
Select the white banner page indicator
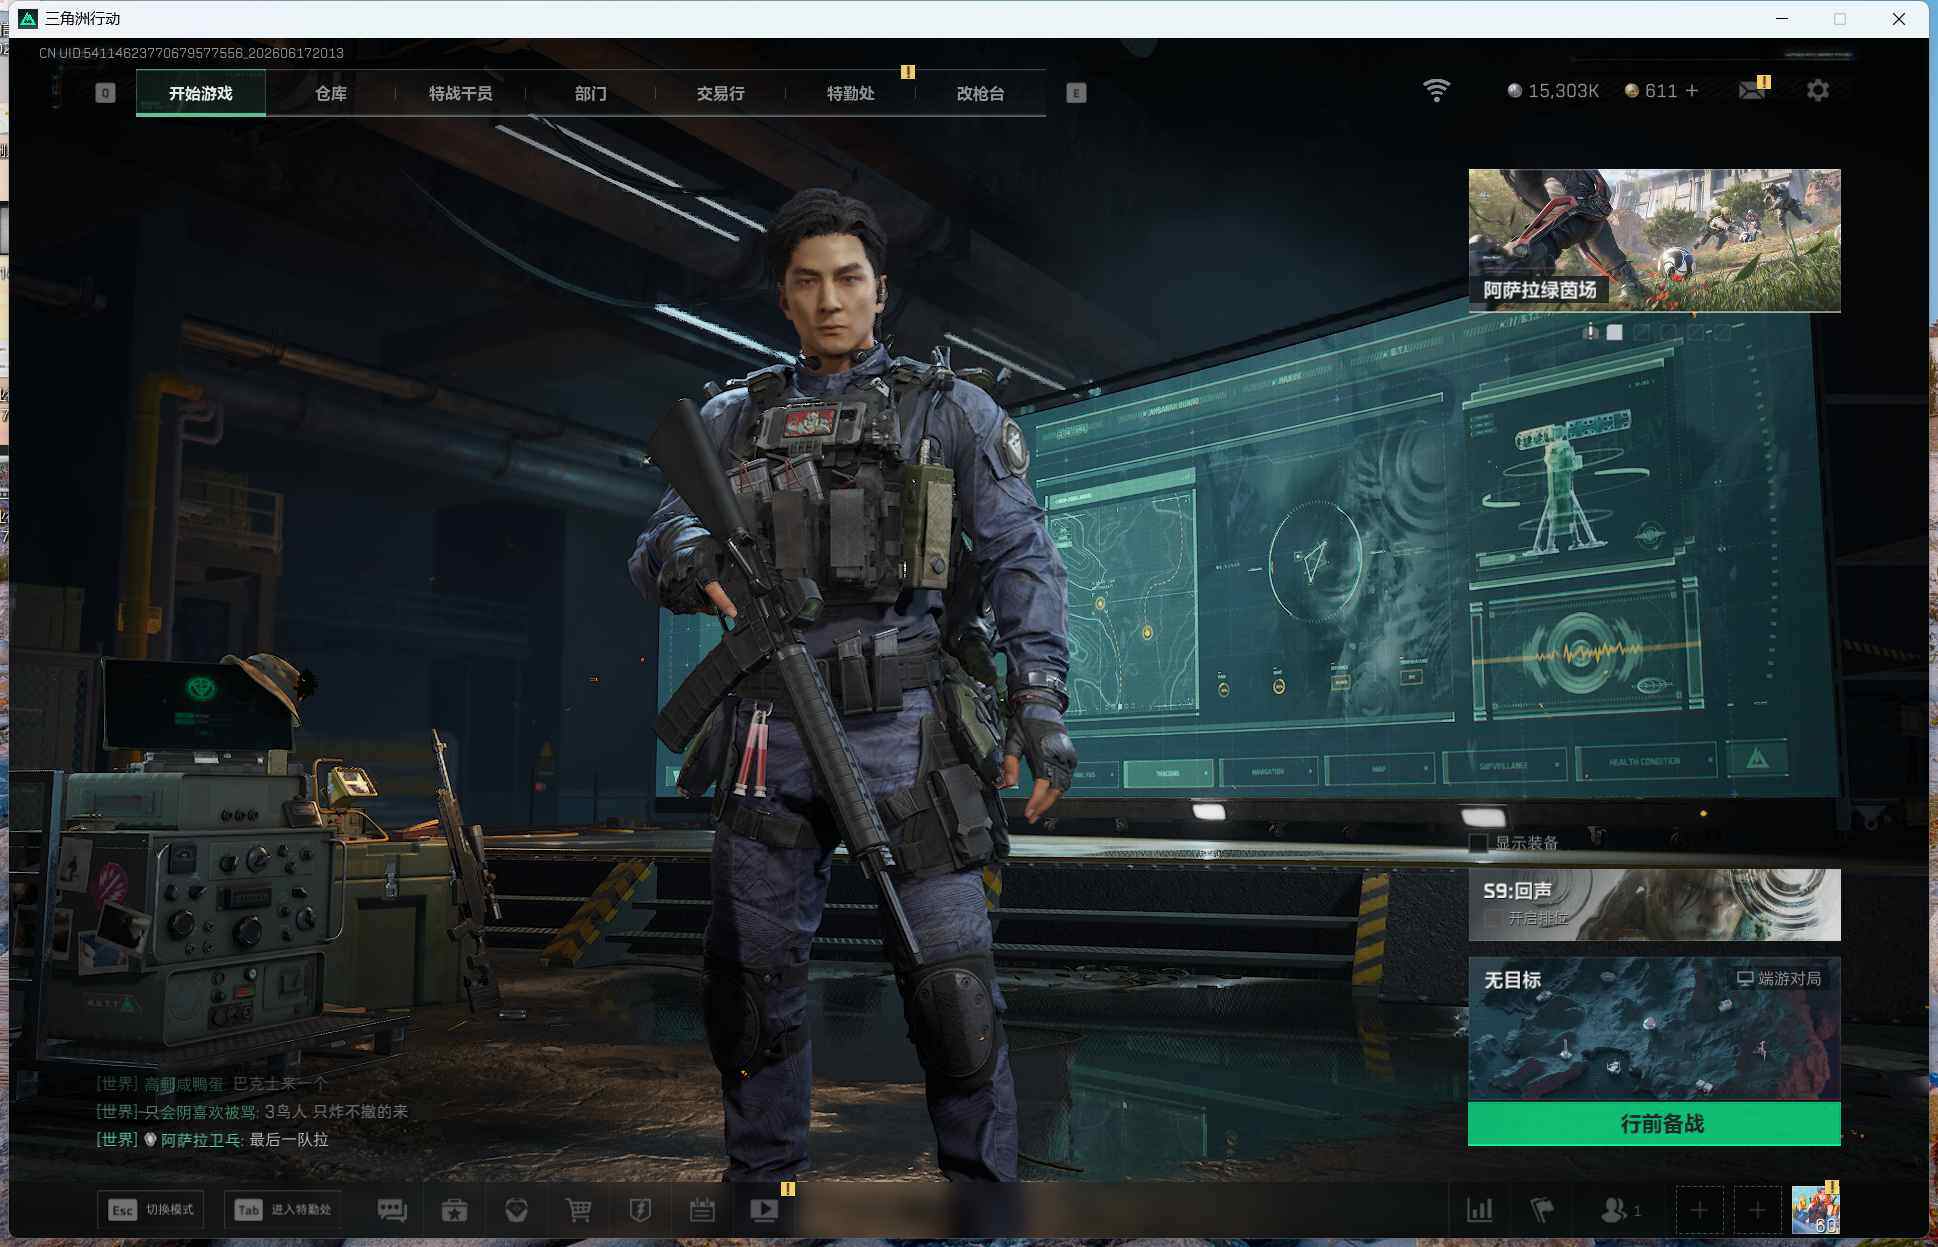coord(1614,332)
